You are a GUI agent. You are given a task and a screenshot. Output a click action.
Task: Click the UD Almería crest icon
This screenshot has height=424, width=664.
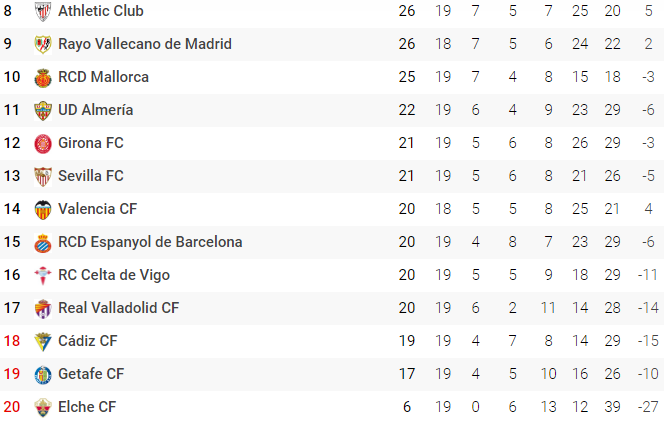click(x=43, y=110)
